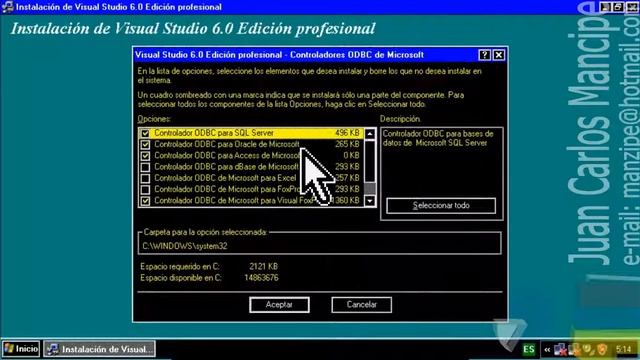Click Aceptar to confirm selection
The width and height of the screenshot is (640, 360).
point(279,305)
